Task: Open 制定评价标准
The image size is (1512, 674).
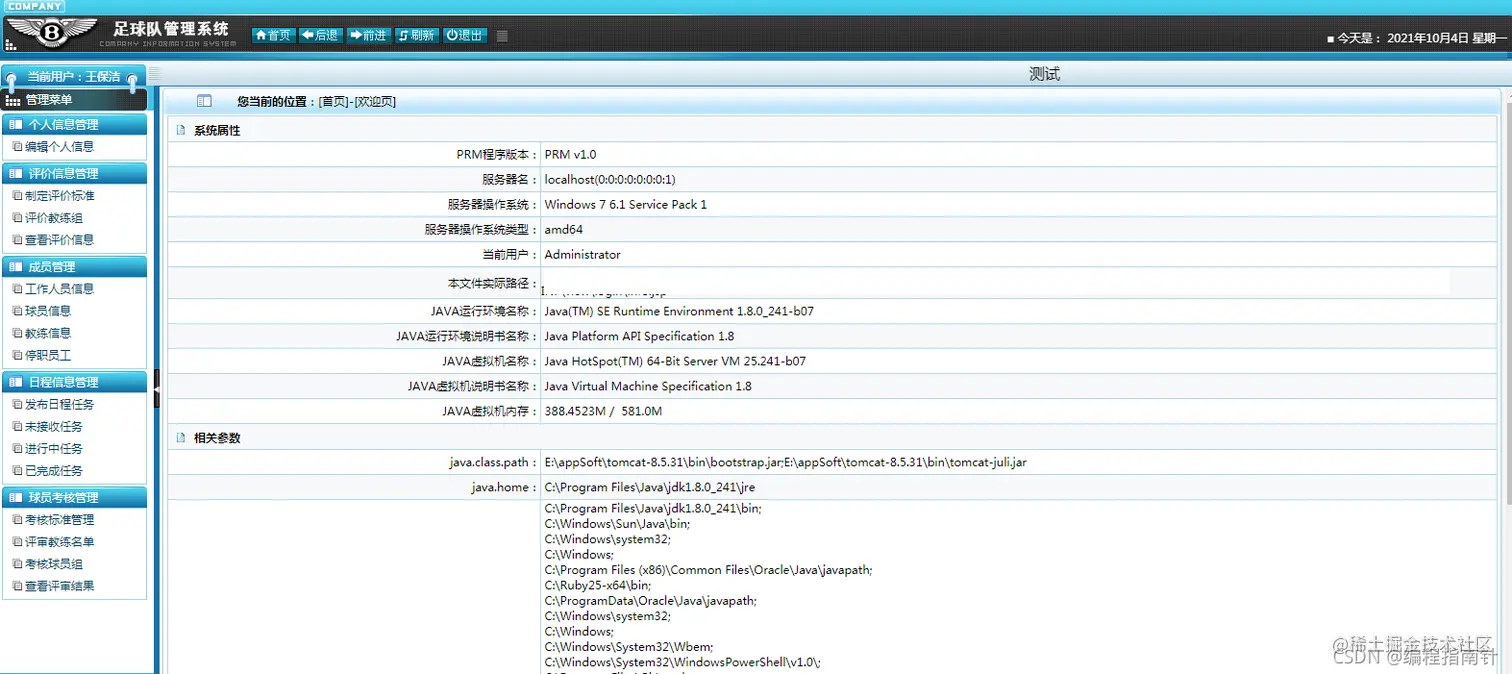Action: pyautogui.click(x=59, y=196)
